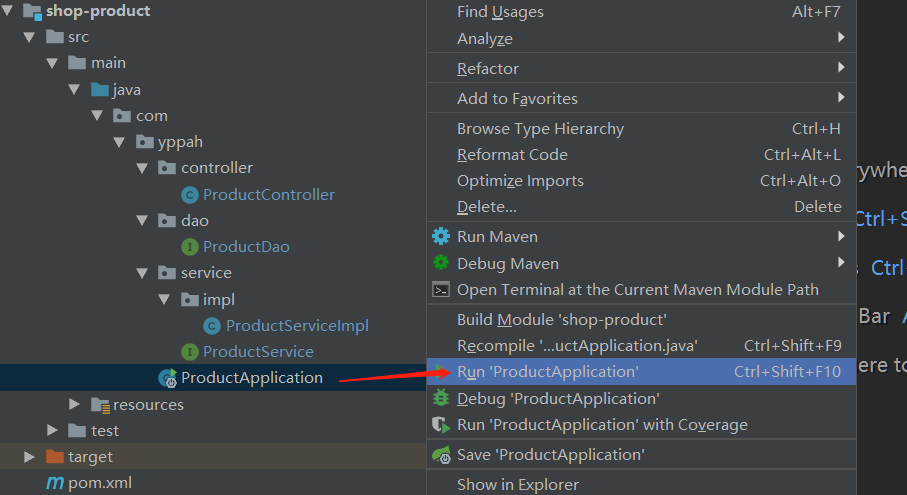Click the controller package icon
Viewport: 907px width, 495px height.
167,168
